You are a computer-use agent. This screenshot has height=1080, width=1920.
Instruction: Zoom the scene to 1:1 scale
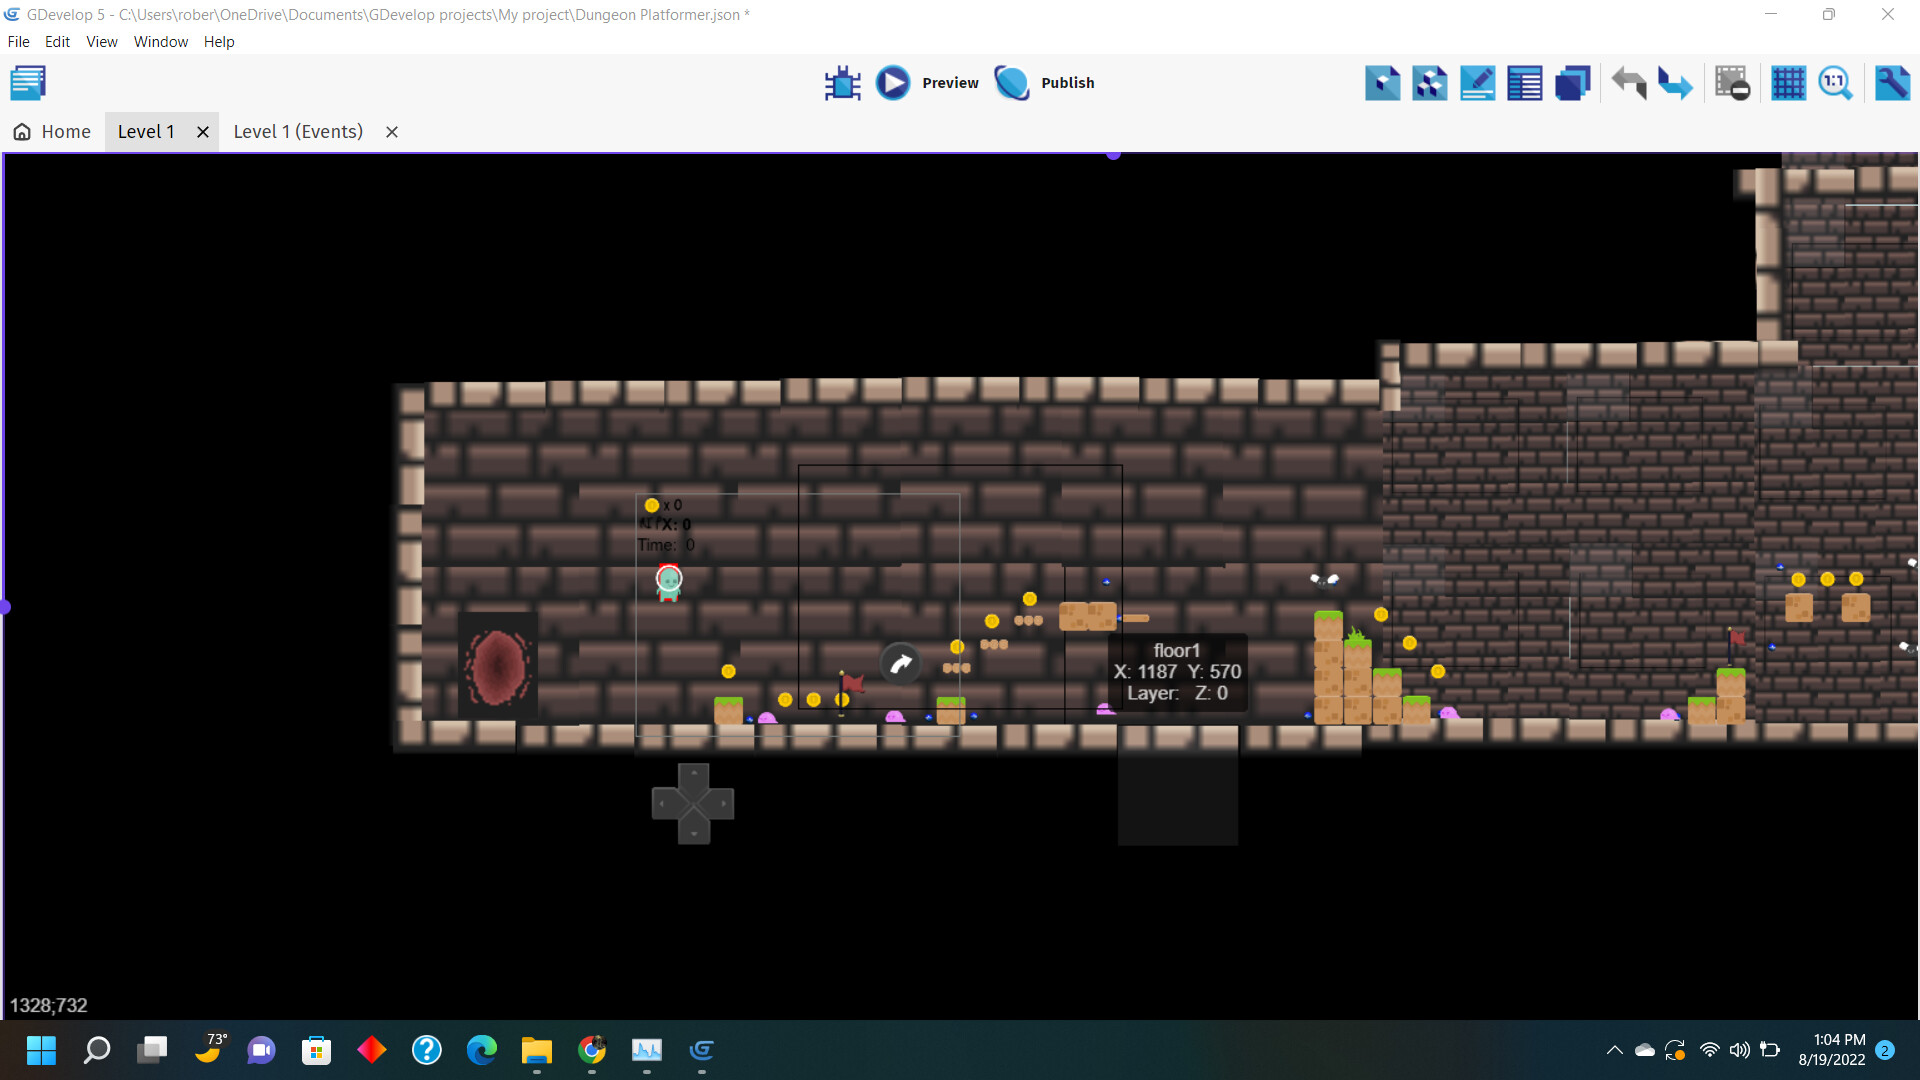[x=1837, y=83]
